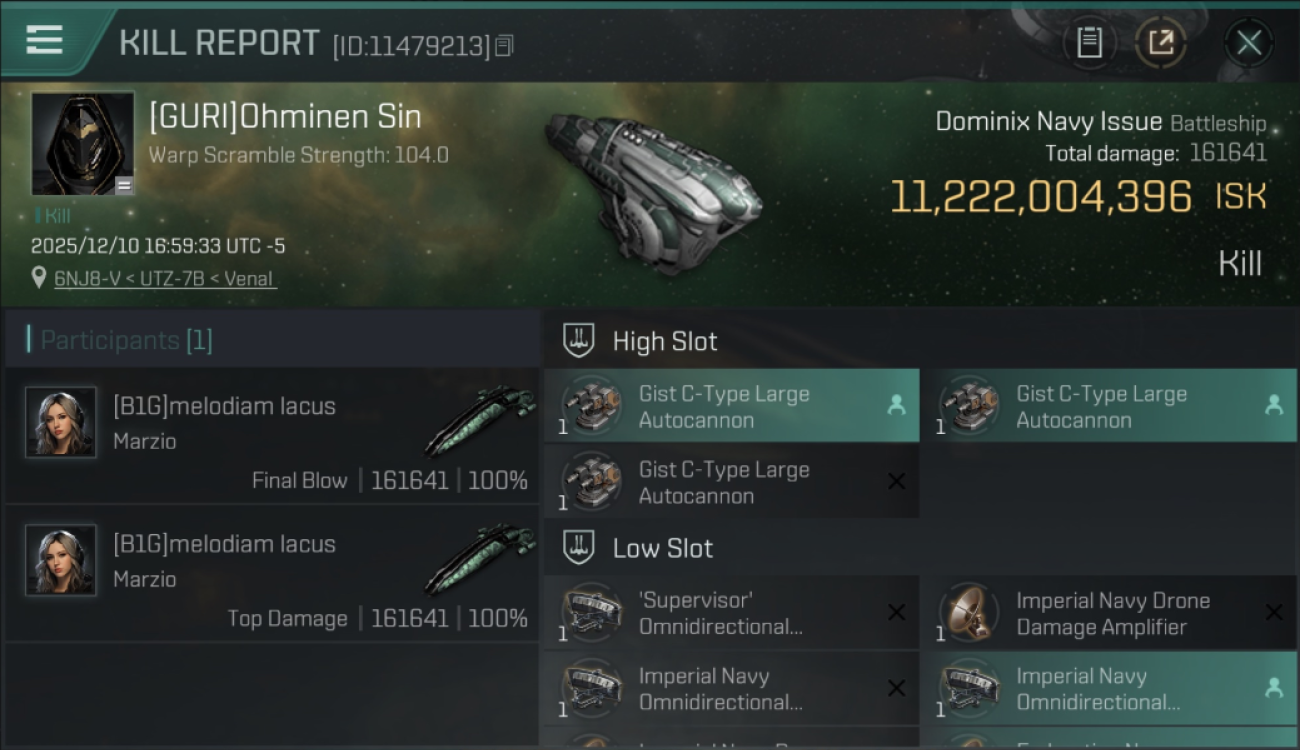Click the 'Supervisor' Omnidirectional module item
This screenshot has width=1300, height=750.
720,613
